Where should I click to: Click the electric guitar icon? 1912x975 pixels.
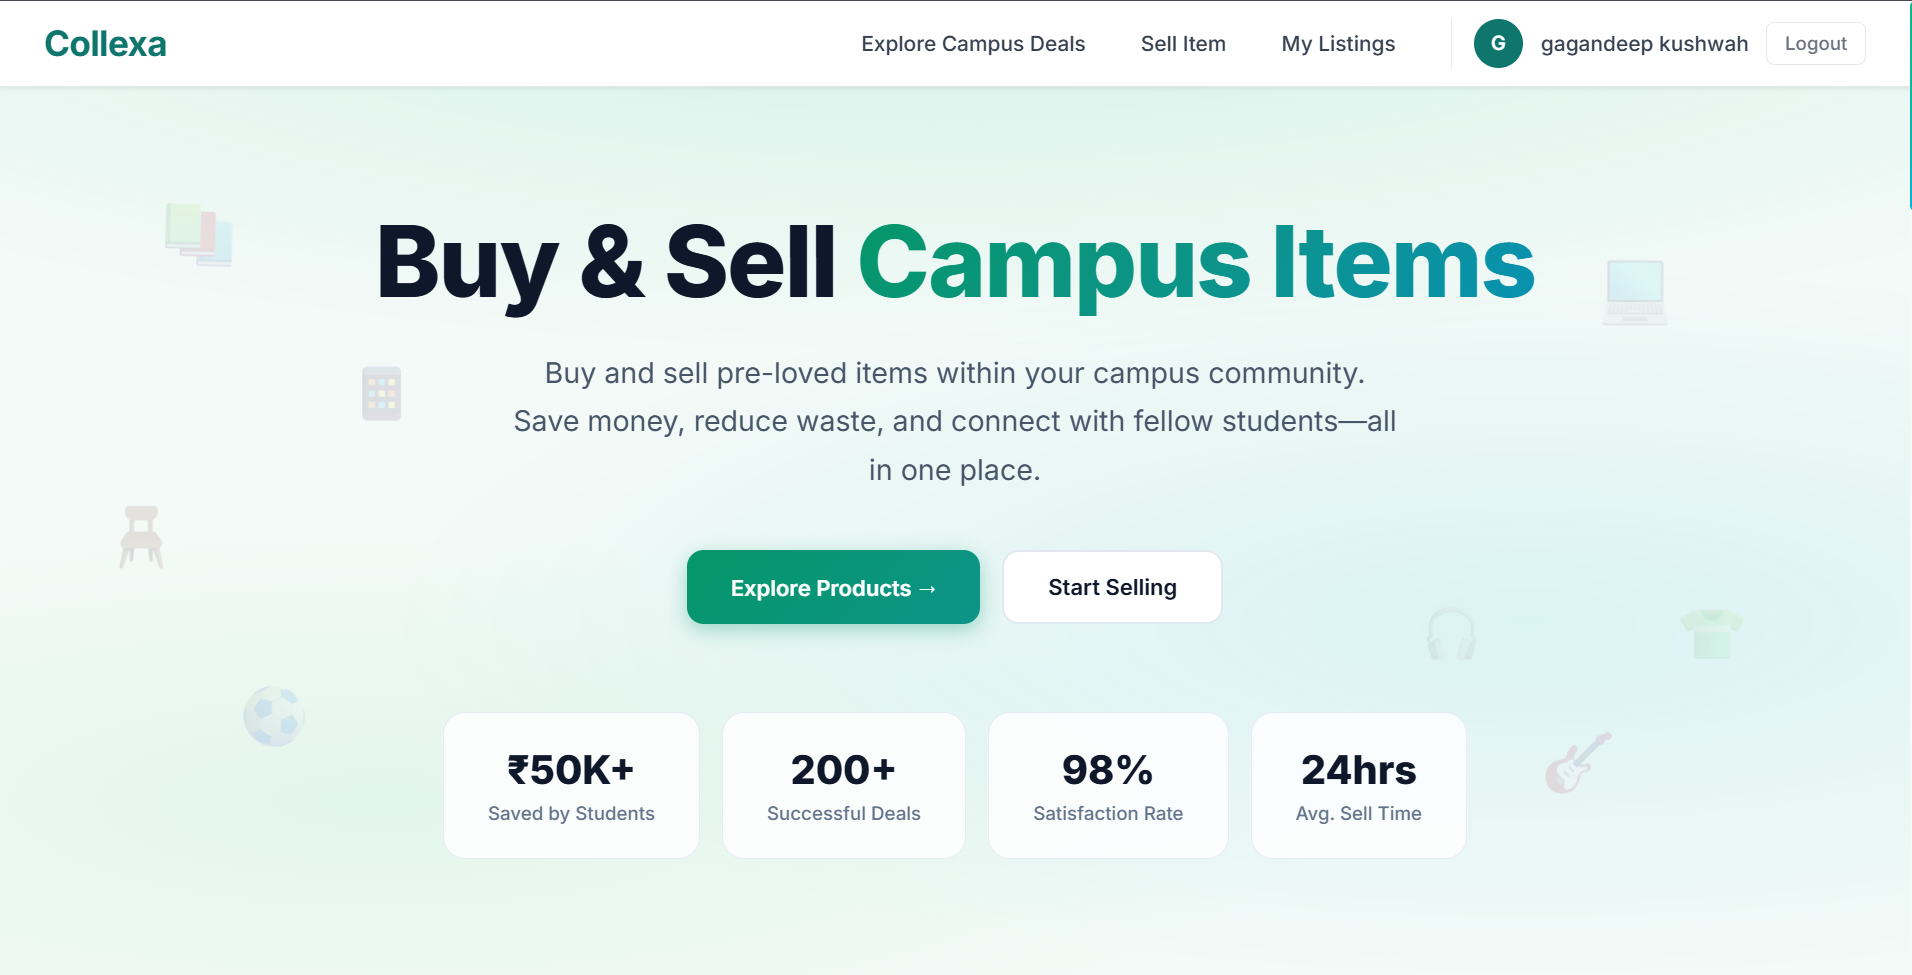click(1577, 763)
